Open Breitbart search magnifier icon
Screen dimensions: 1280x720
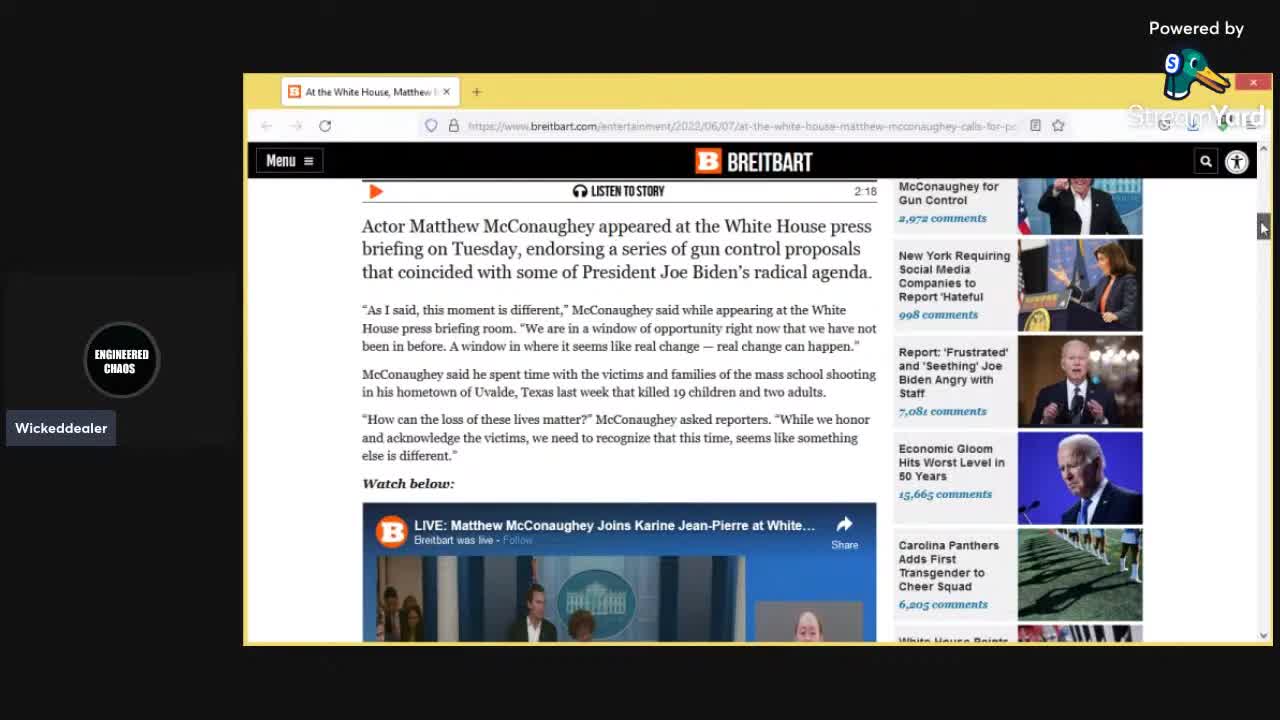click(1206, 161)
